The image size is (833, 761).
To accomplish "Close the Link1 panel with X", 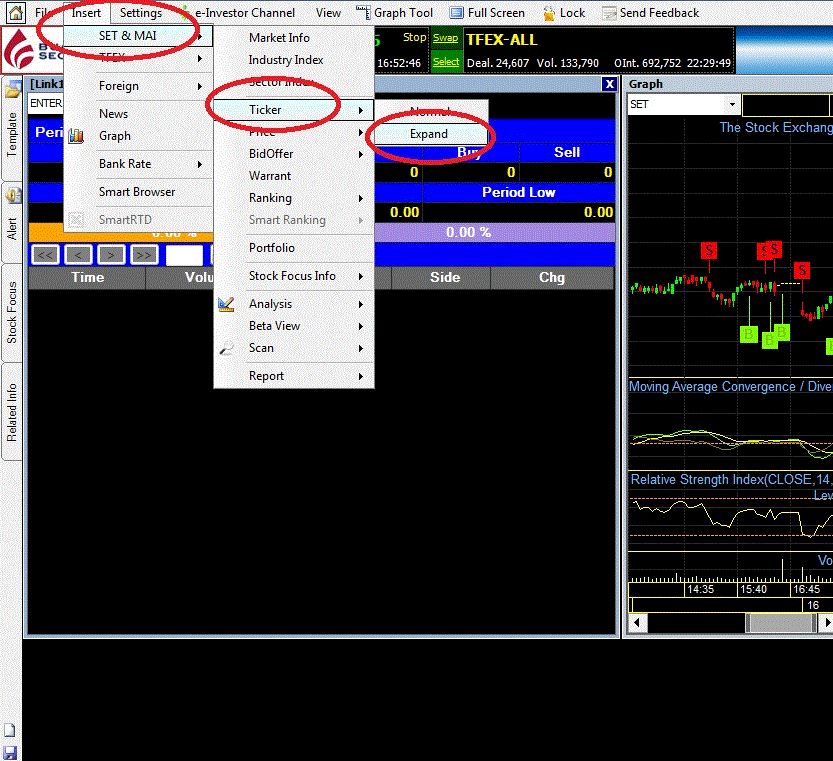I will pyautogui.click(x=609, y=84).
